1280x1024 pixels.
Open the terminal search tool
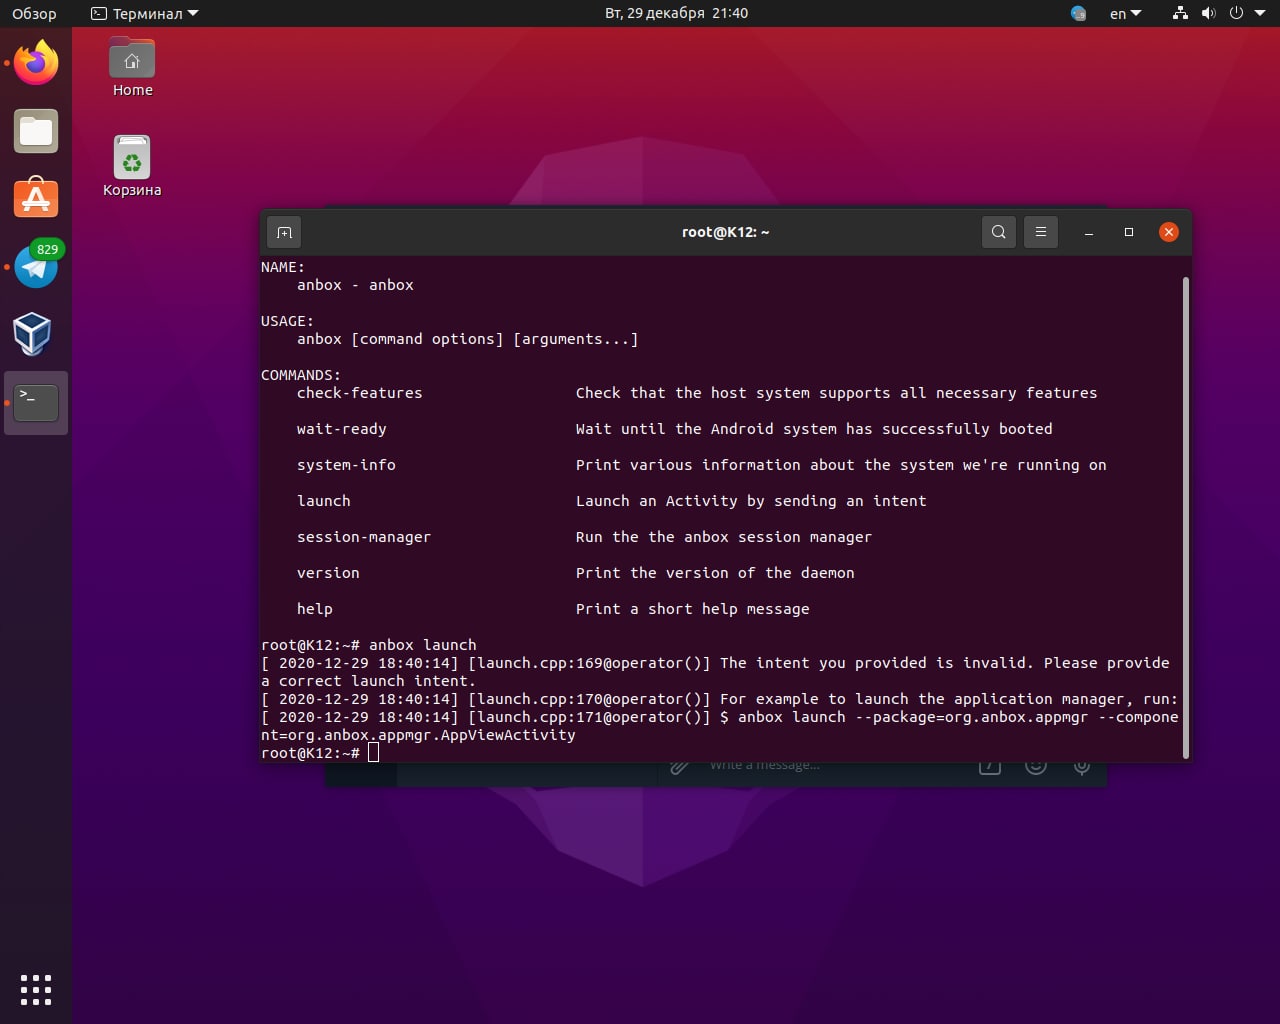998,232
